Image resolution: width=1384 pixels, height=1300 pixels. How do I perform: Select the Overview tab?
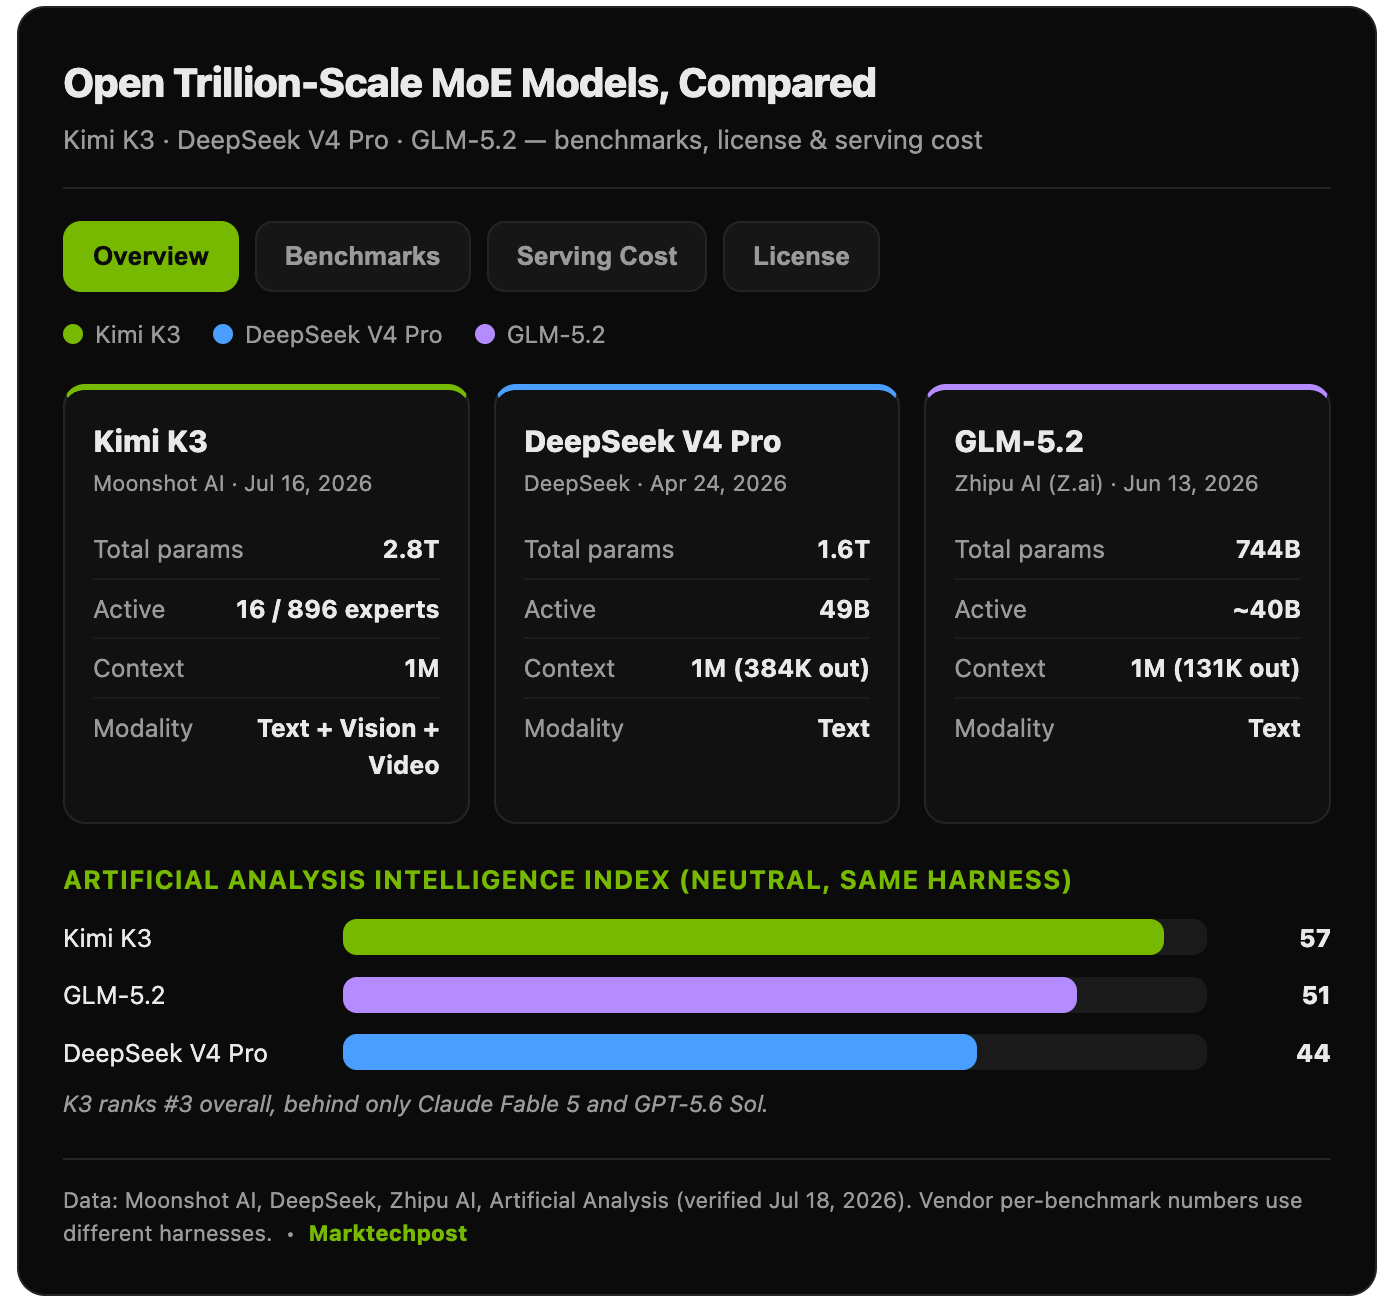pyautogui.click(x=151, y=256)
